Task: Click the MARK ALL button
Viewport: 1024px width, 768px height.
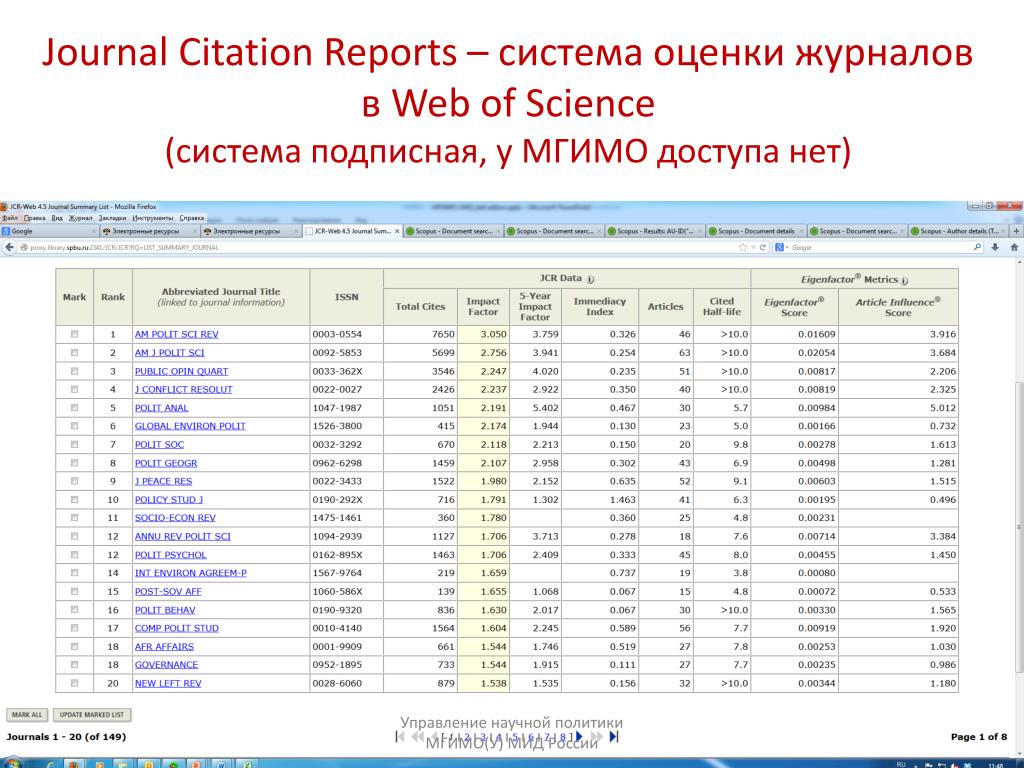Action: [27, 715]
